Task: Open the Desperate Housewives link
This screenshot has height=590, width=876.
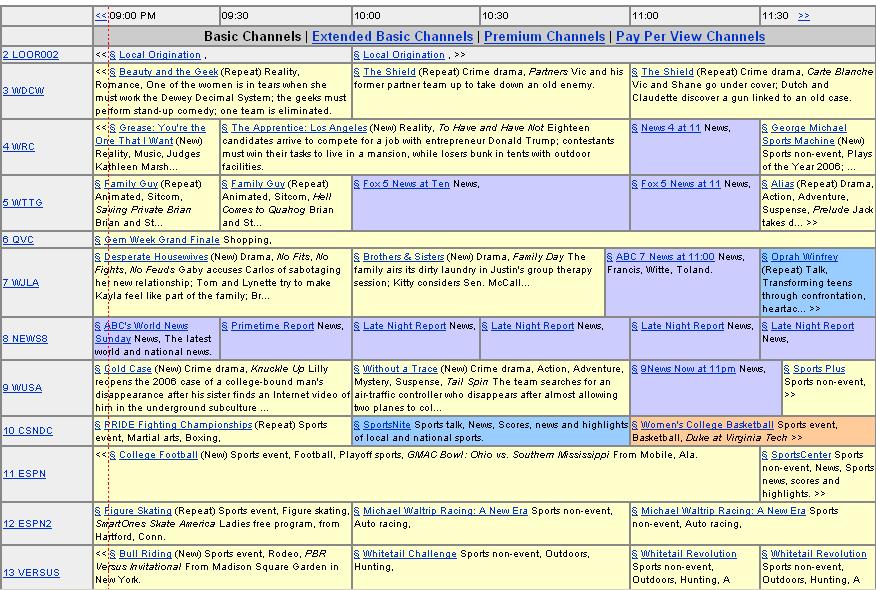Action: pyautogui.click(x=156, y=257)
